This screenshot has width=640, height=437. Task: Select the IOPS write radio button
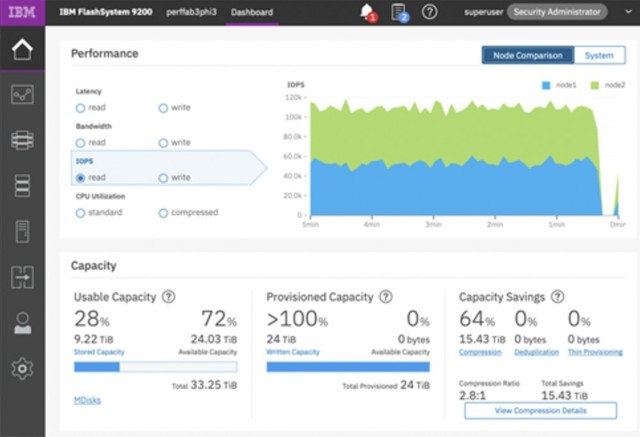coord(163,178)
